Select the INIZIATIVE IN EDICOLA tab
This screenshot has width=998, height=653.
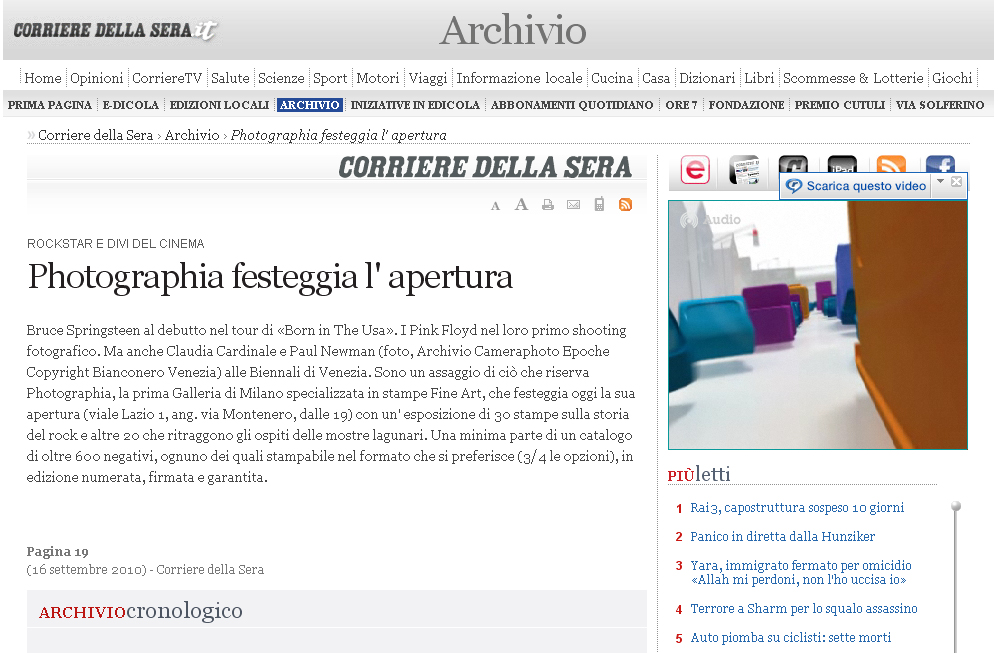[415, 105]
